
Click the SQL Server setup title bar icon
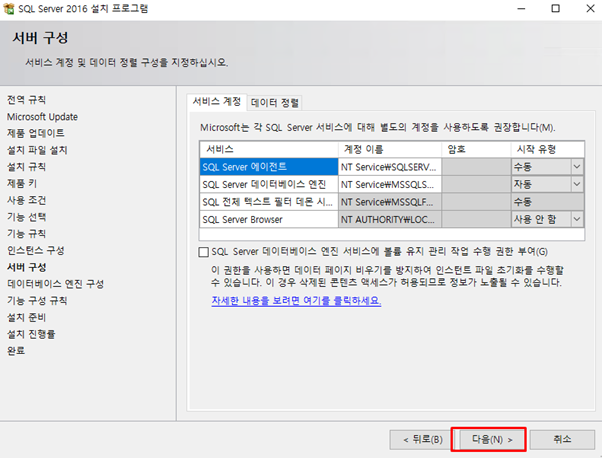(x=8, y=8)
